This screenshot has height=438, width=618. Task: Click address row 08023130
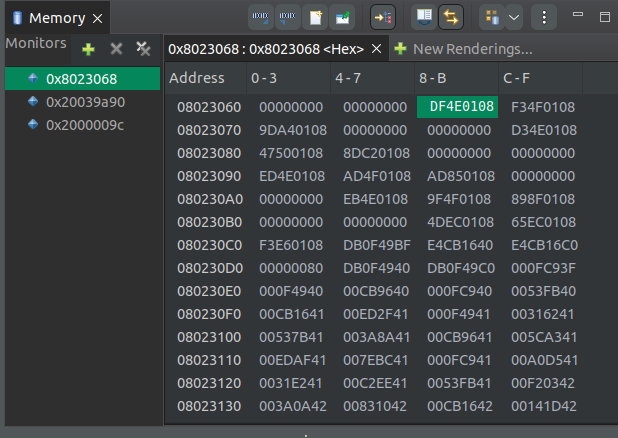click(x=209, y=406)
